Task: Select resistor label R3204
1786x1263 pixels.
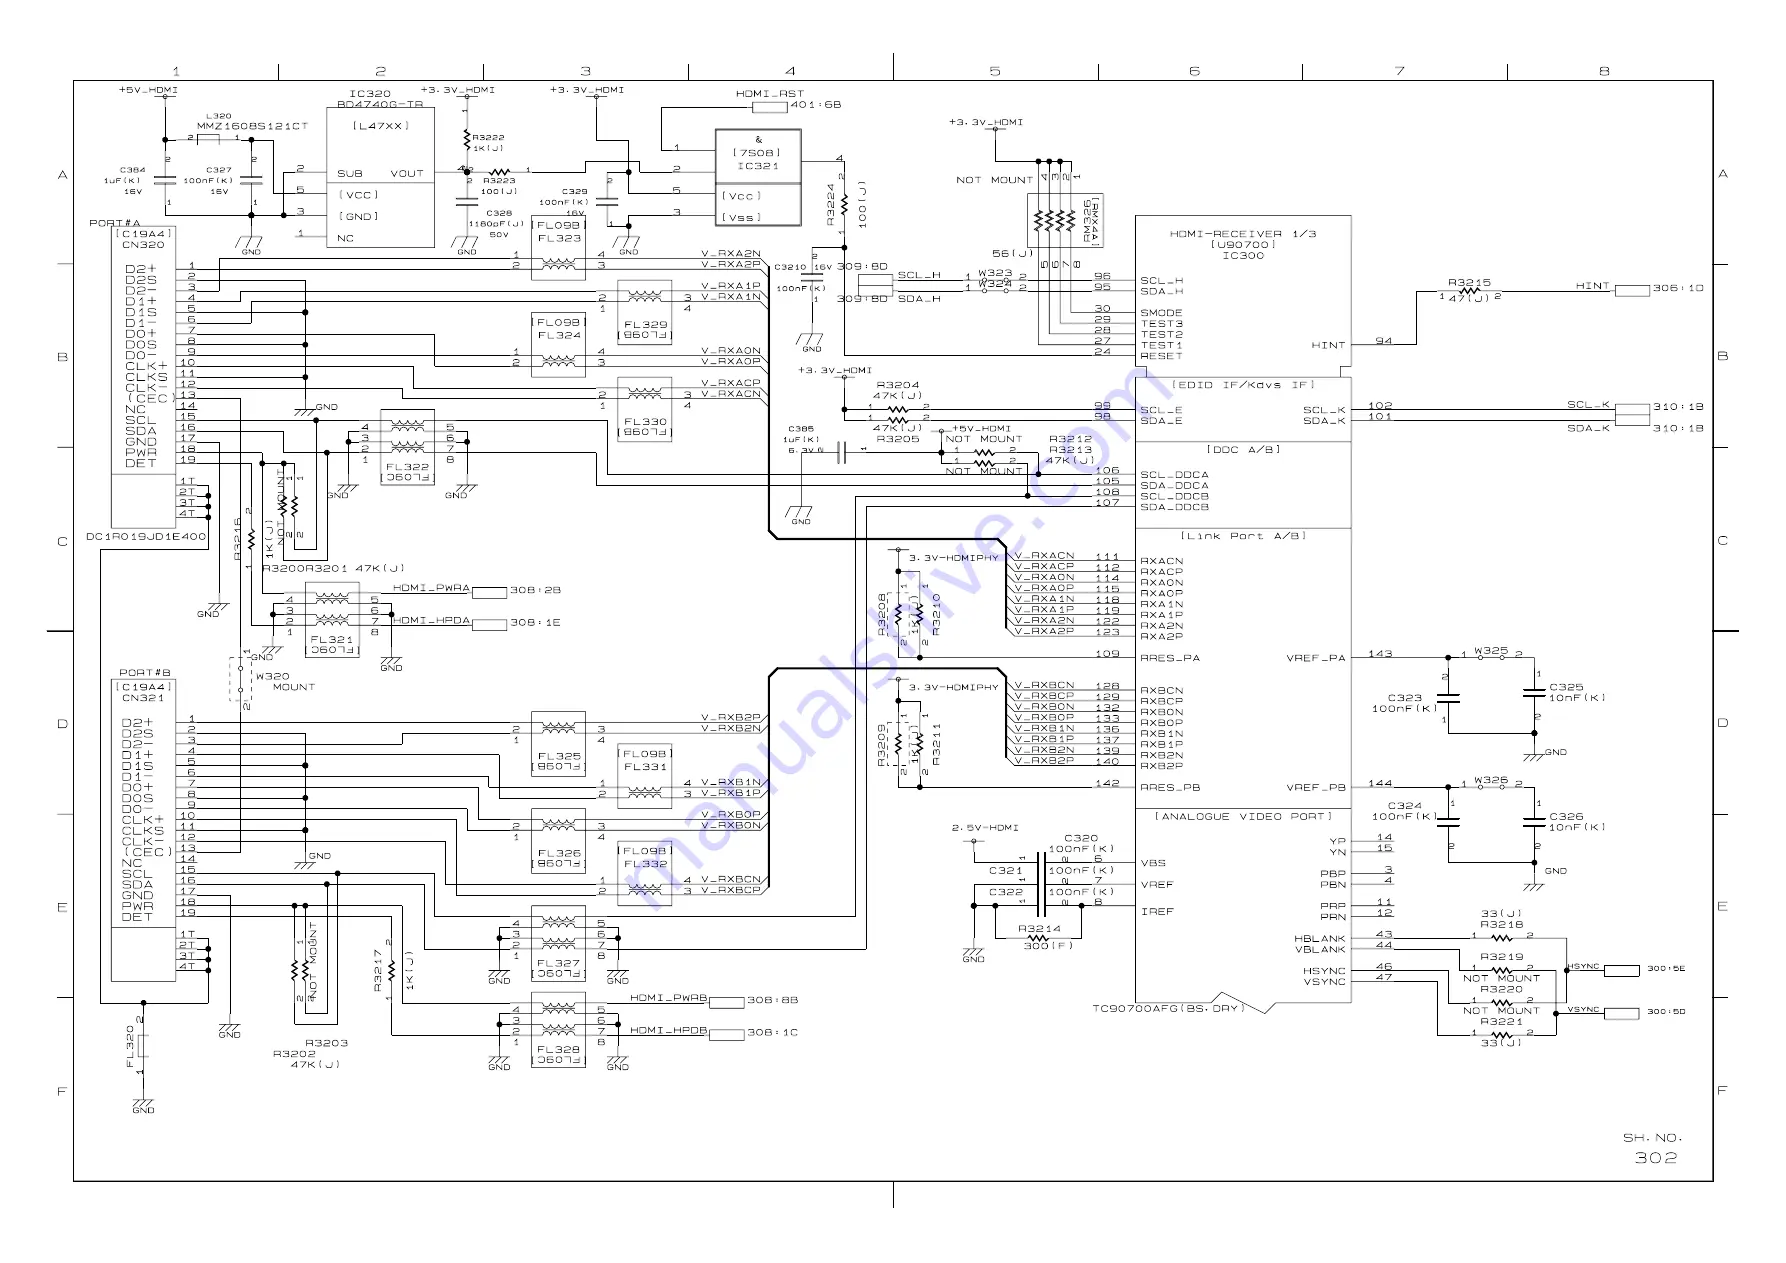Action: [x=898, y=384]
